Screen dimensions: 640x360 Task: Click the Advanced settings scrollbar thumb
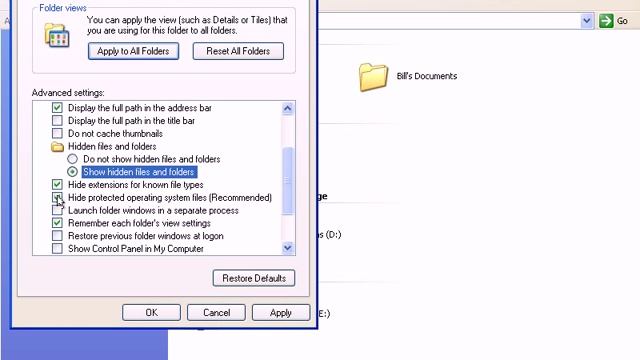(x=287, y=180)
